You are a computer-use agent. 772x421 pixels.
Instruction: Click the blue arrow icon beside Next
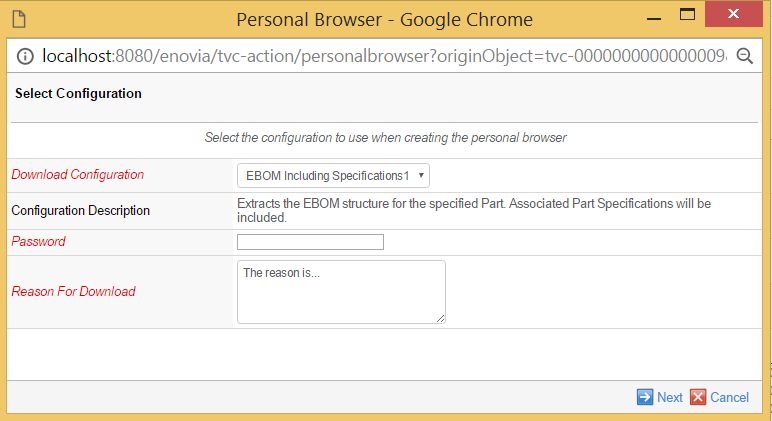pos(645,397)
